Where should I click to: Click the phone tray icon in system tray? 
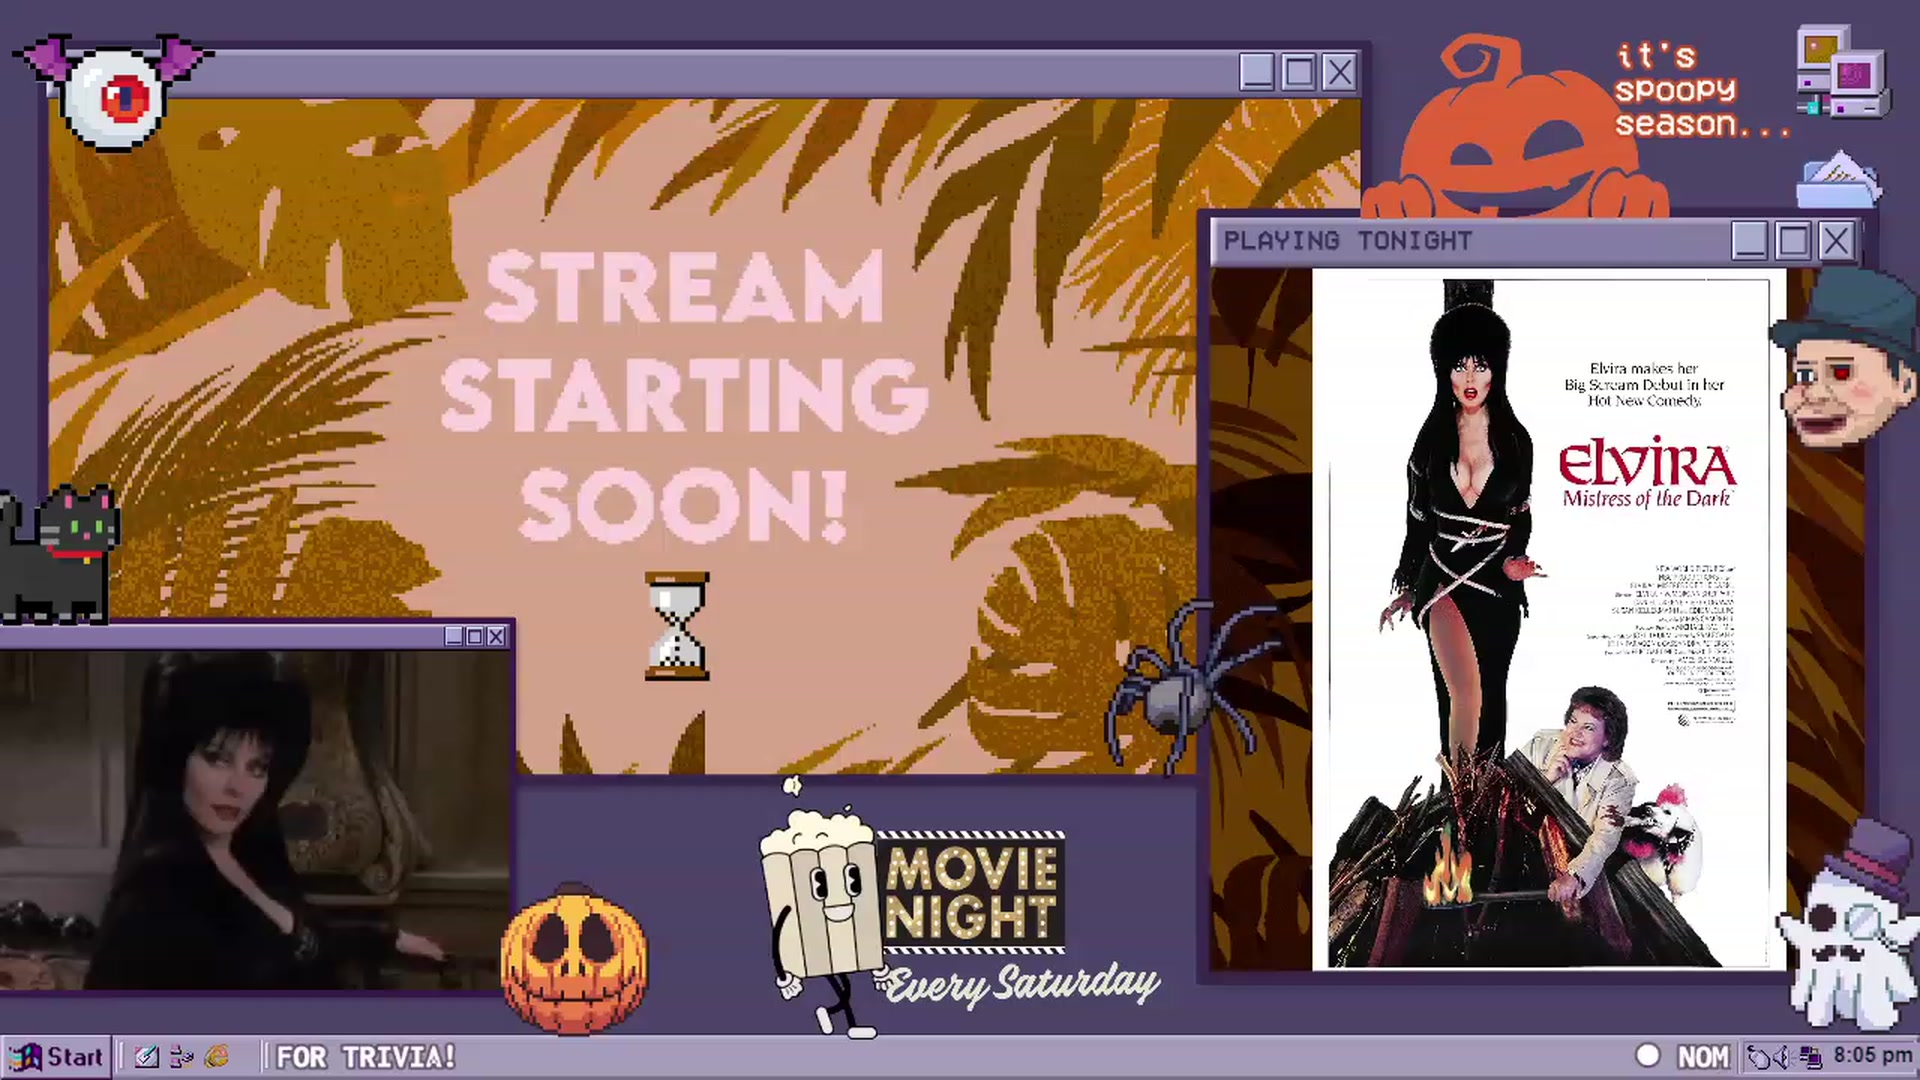coord(1758,1057)
